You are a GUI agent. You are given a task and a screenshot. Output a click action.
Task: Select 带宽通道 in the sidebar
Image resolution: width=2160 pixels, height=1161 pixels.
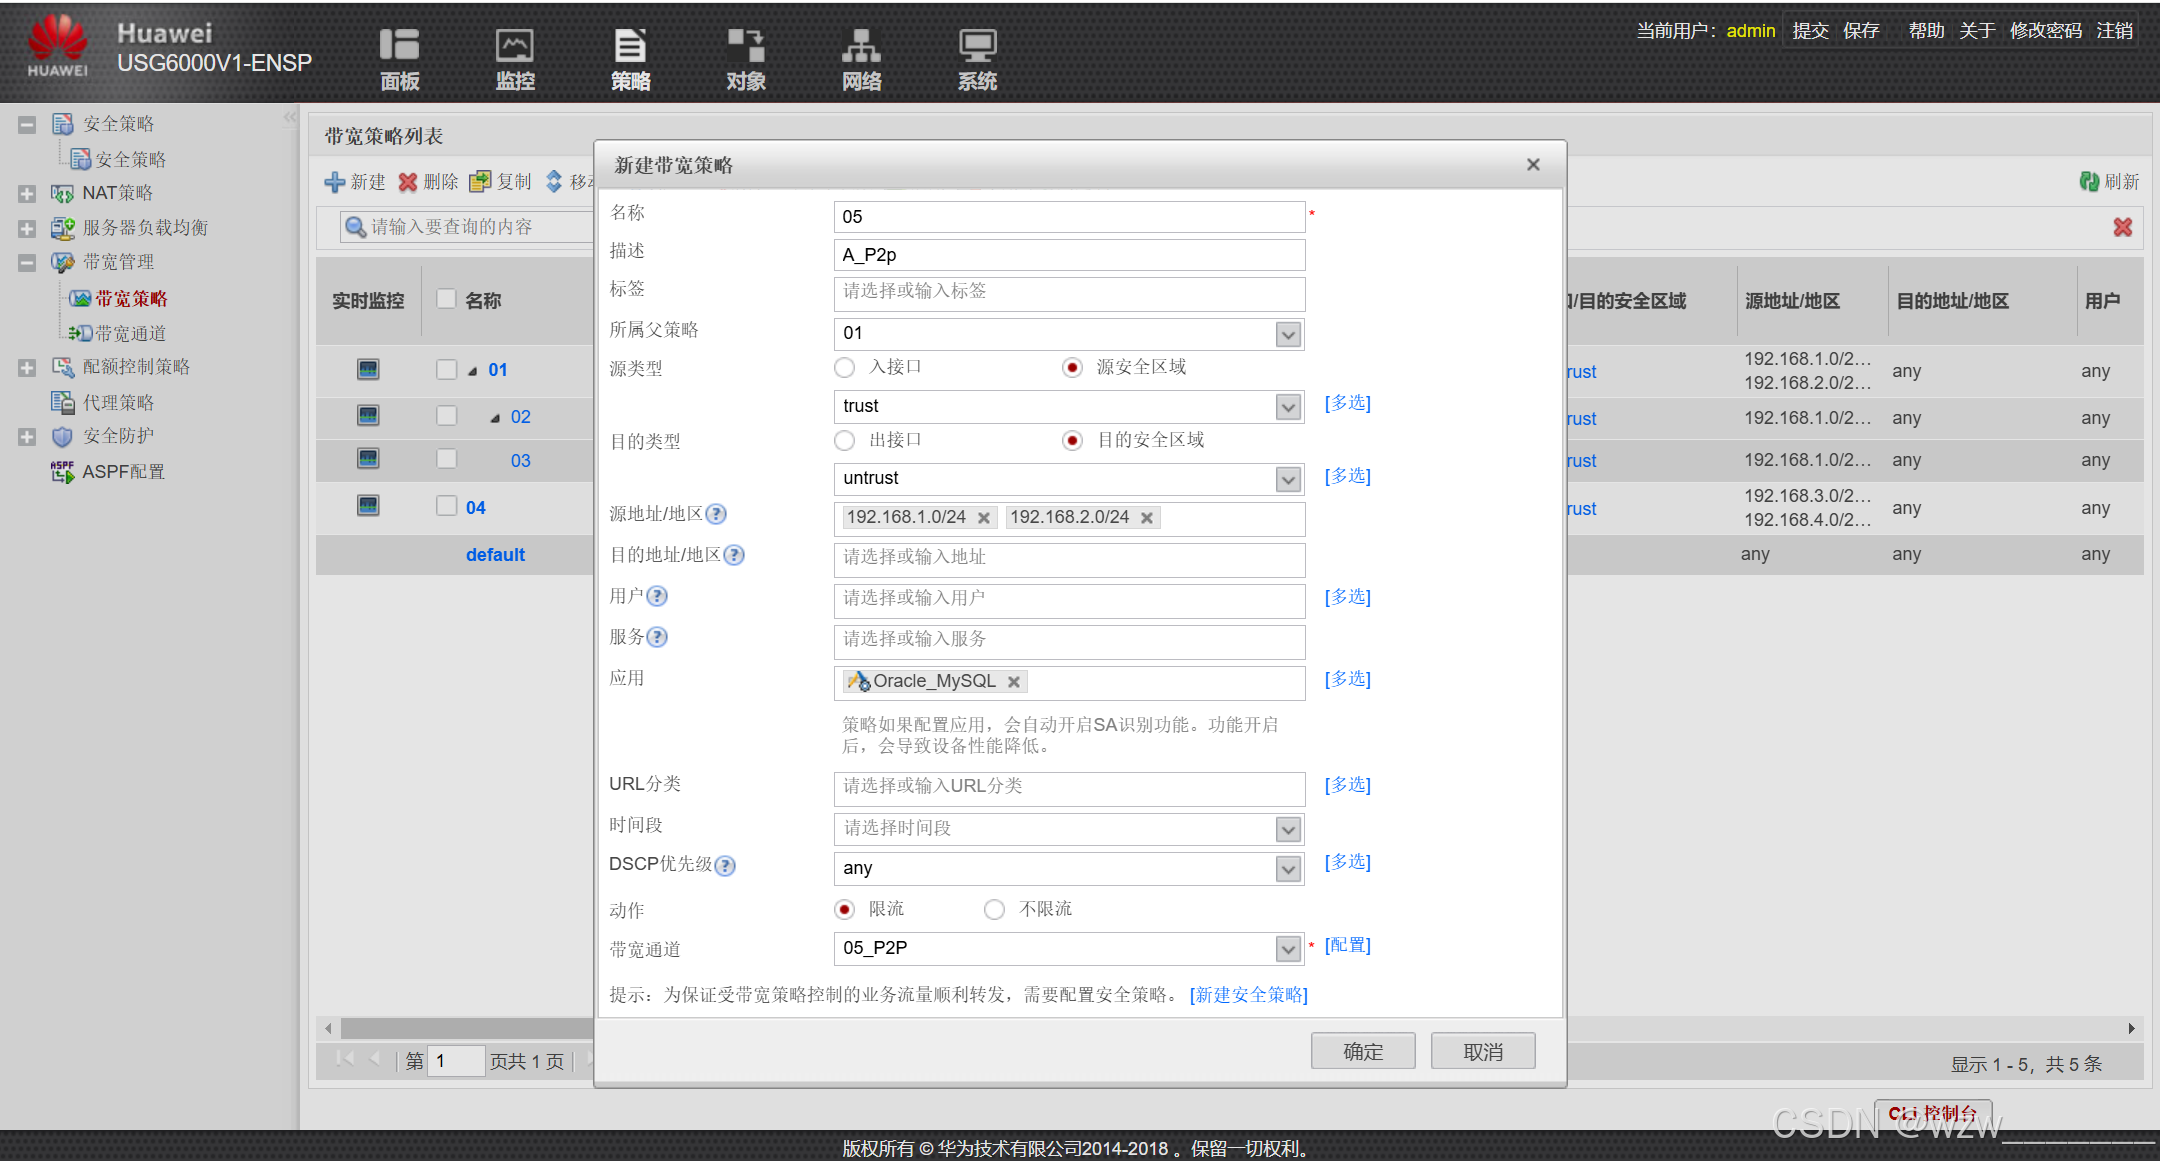coord(130,334)
